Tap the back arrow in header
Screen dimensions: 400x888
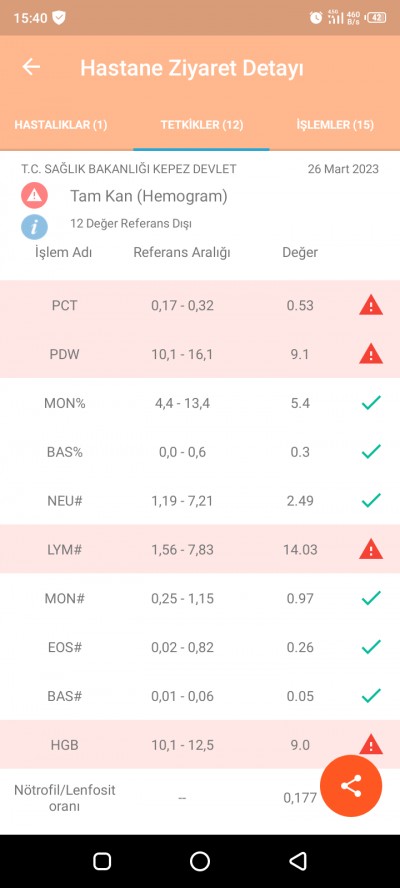pos(31,67)
